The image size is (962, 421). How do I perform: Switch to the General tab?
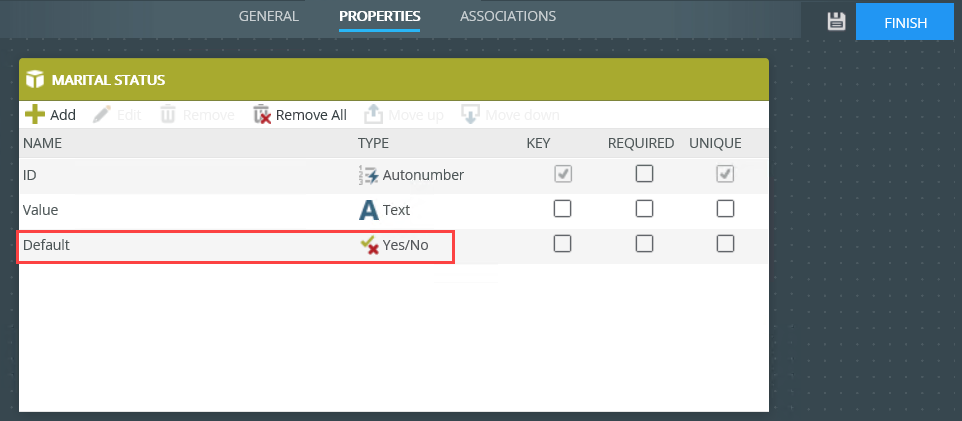click(x=268, y=16)
